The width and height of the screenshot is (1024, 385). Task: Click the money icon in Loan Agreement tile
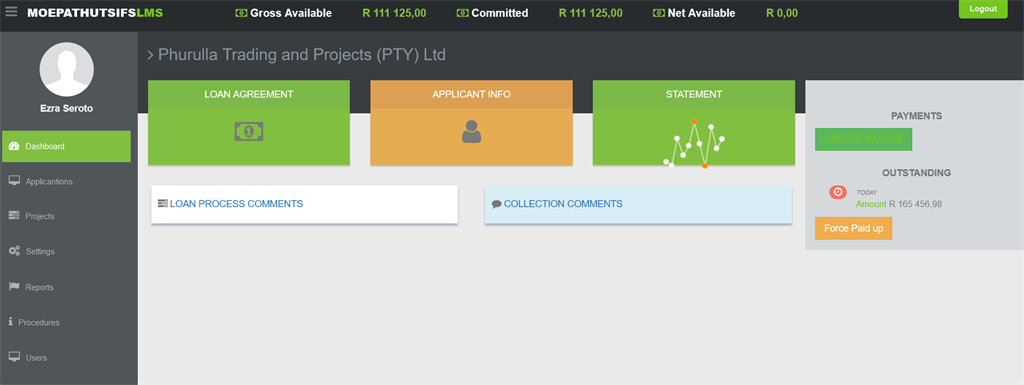[x=249, y=132]
